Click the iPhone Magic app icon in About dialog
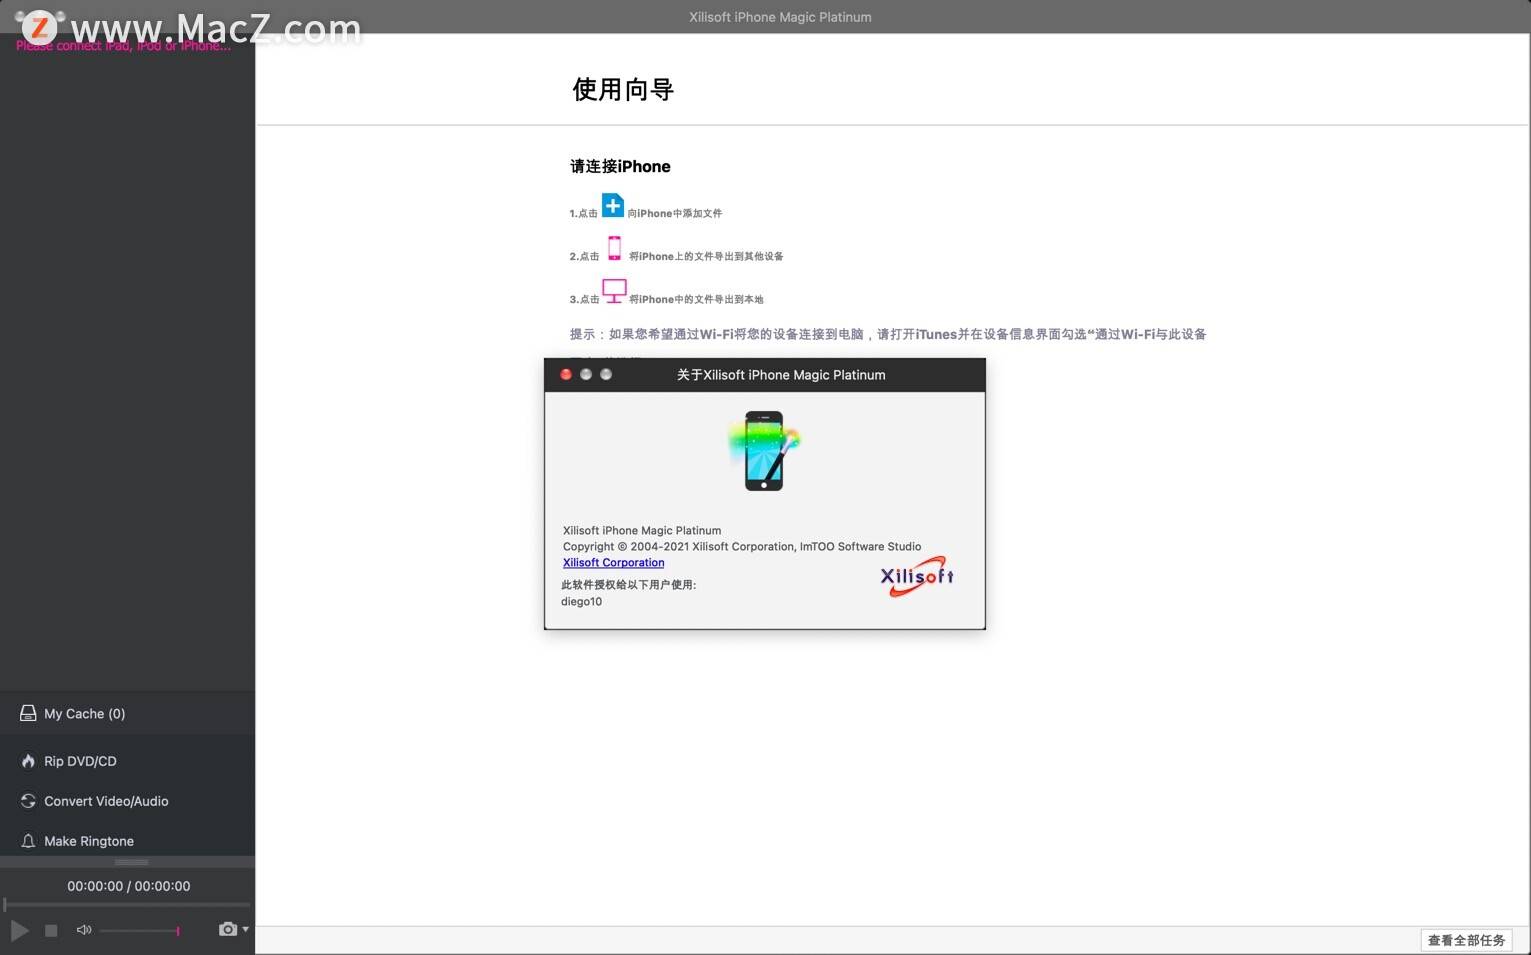 pos(764,450)
